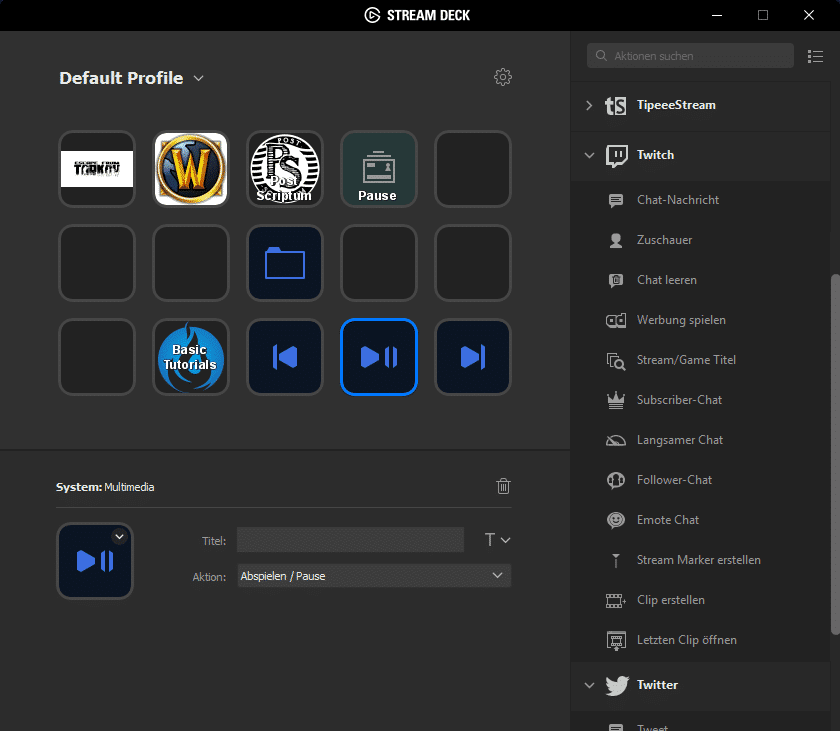Select the Basic Tutorials key

190,357
